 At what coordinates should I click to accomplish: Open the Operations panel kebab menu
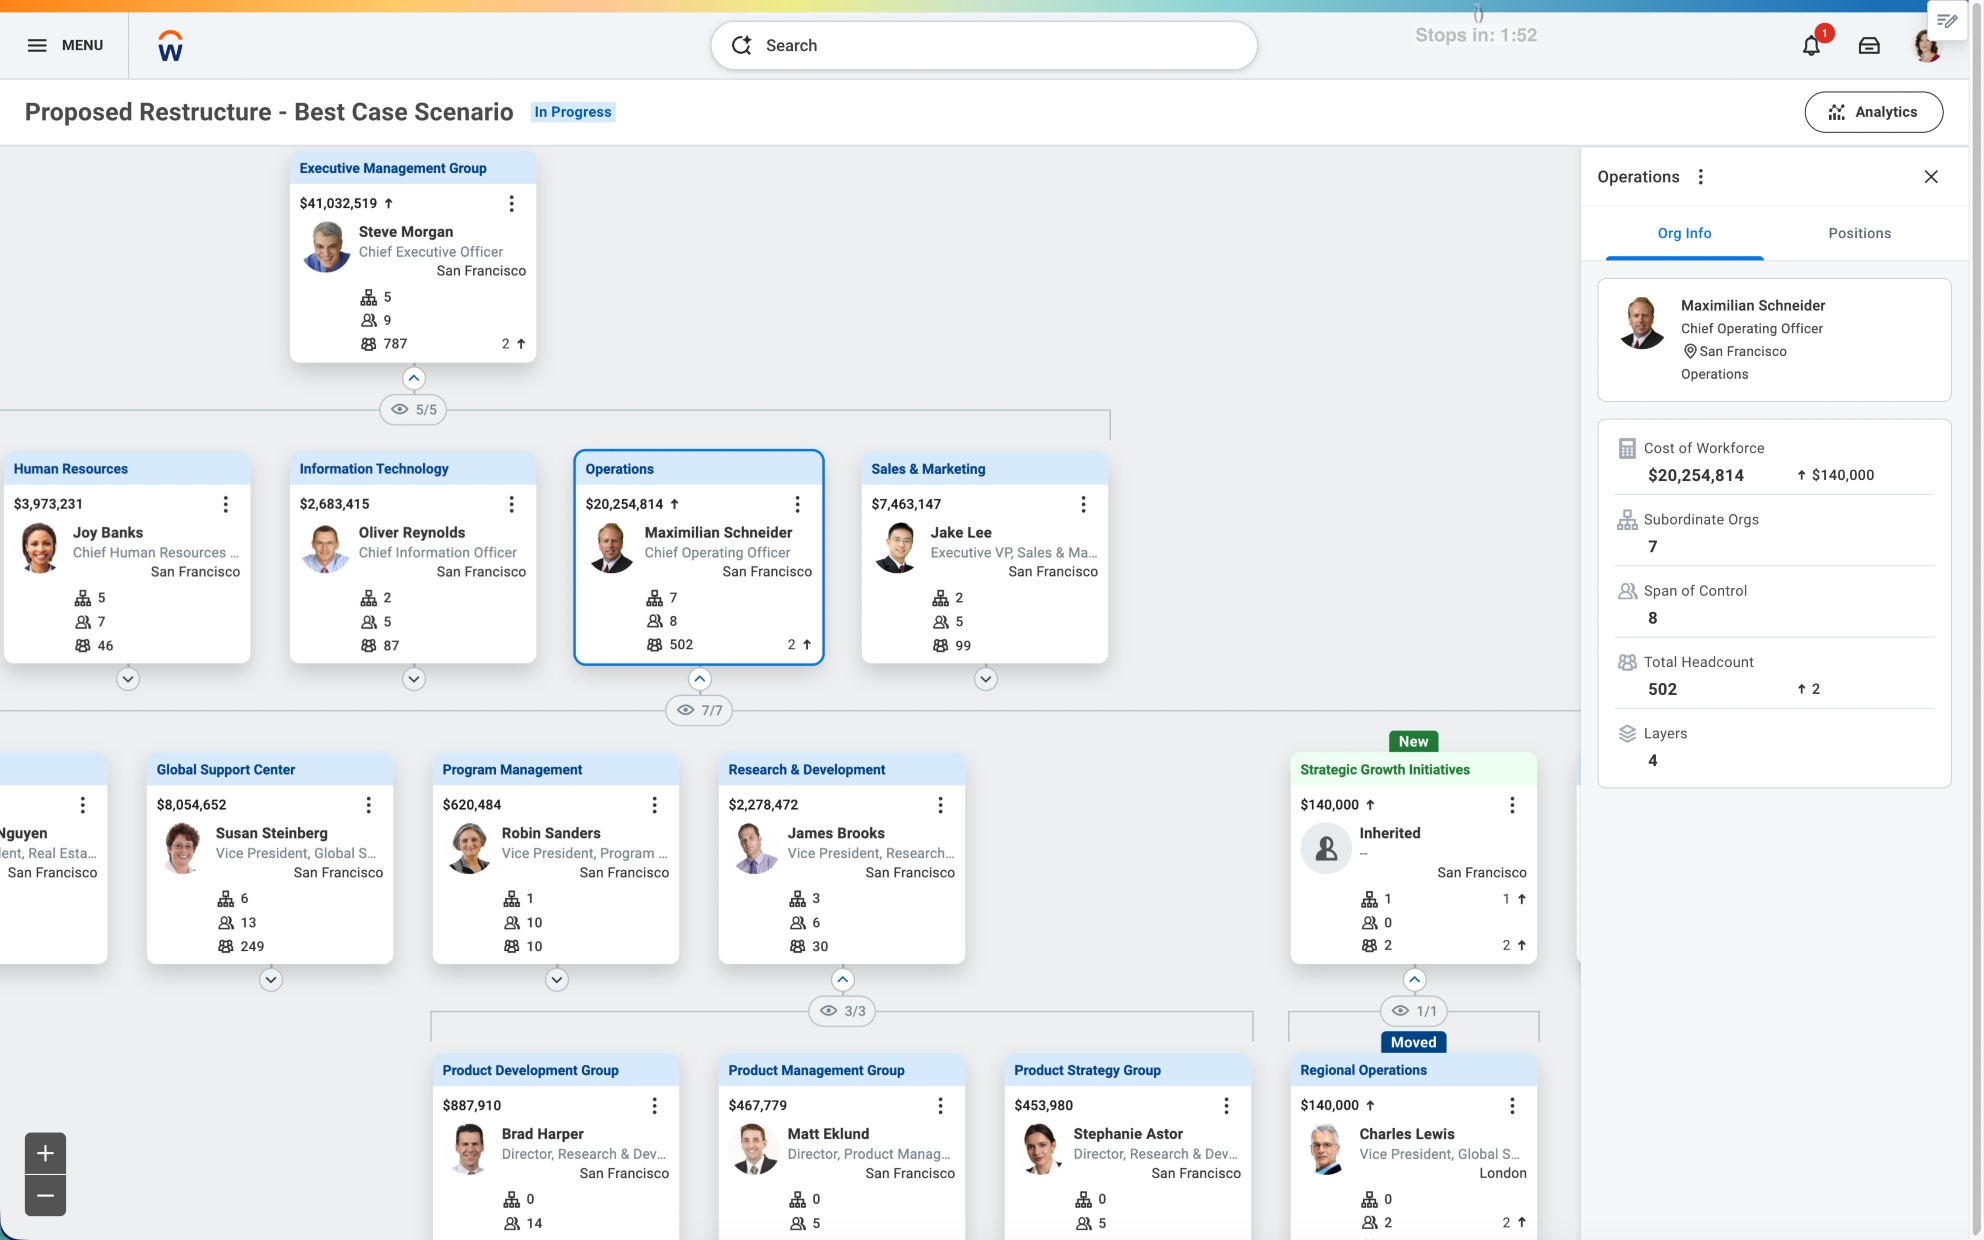[1701, 176]
